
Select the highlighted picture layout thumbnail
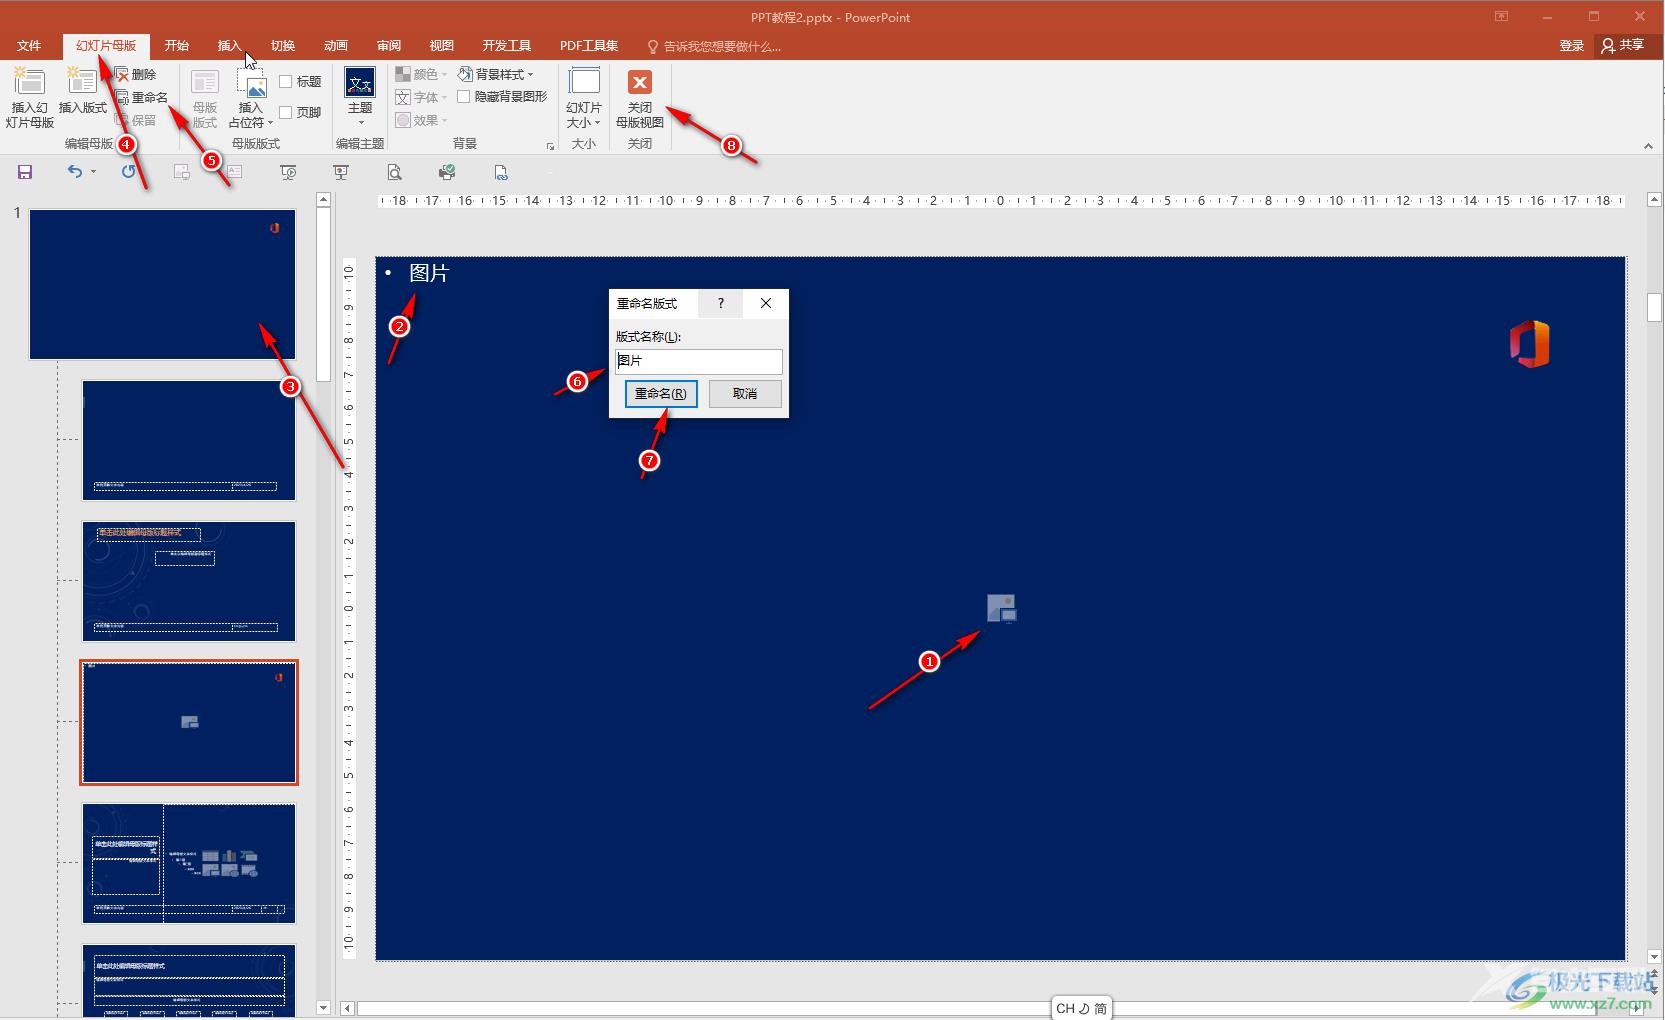(x=189, y=722)
